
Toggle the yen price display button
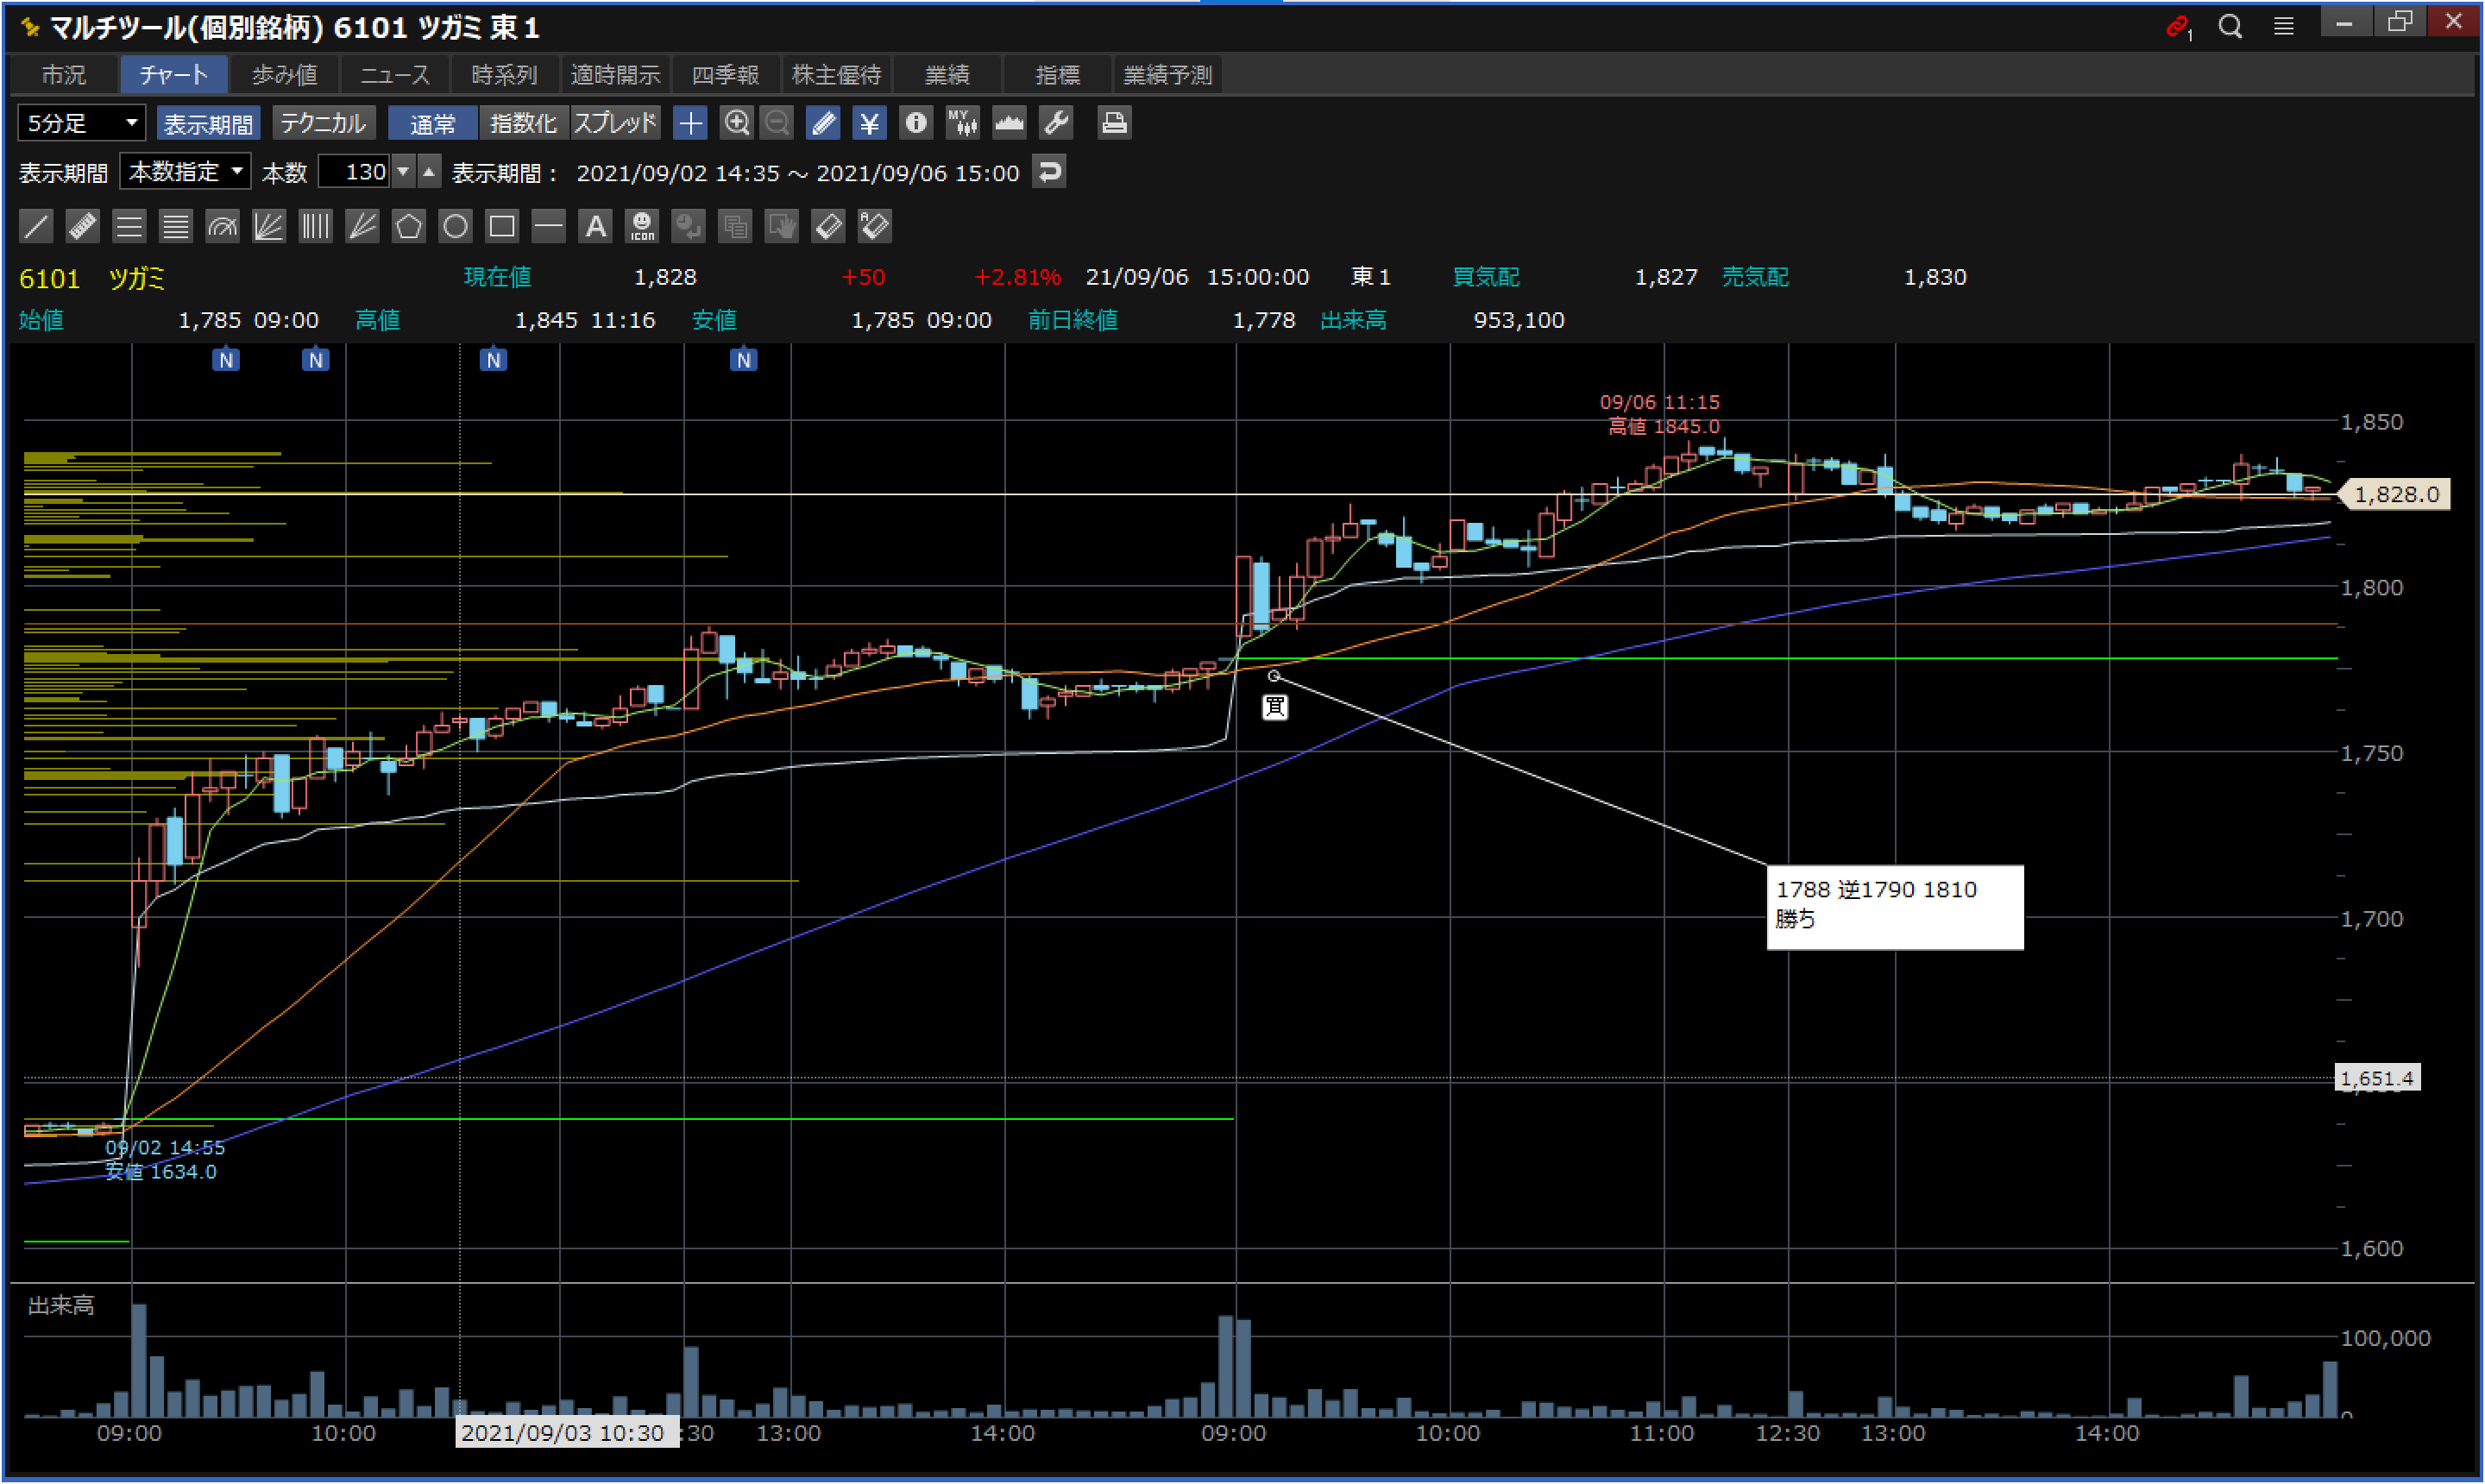click(869, 123)
